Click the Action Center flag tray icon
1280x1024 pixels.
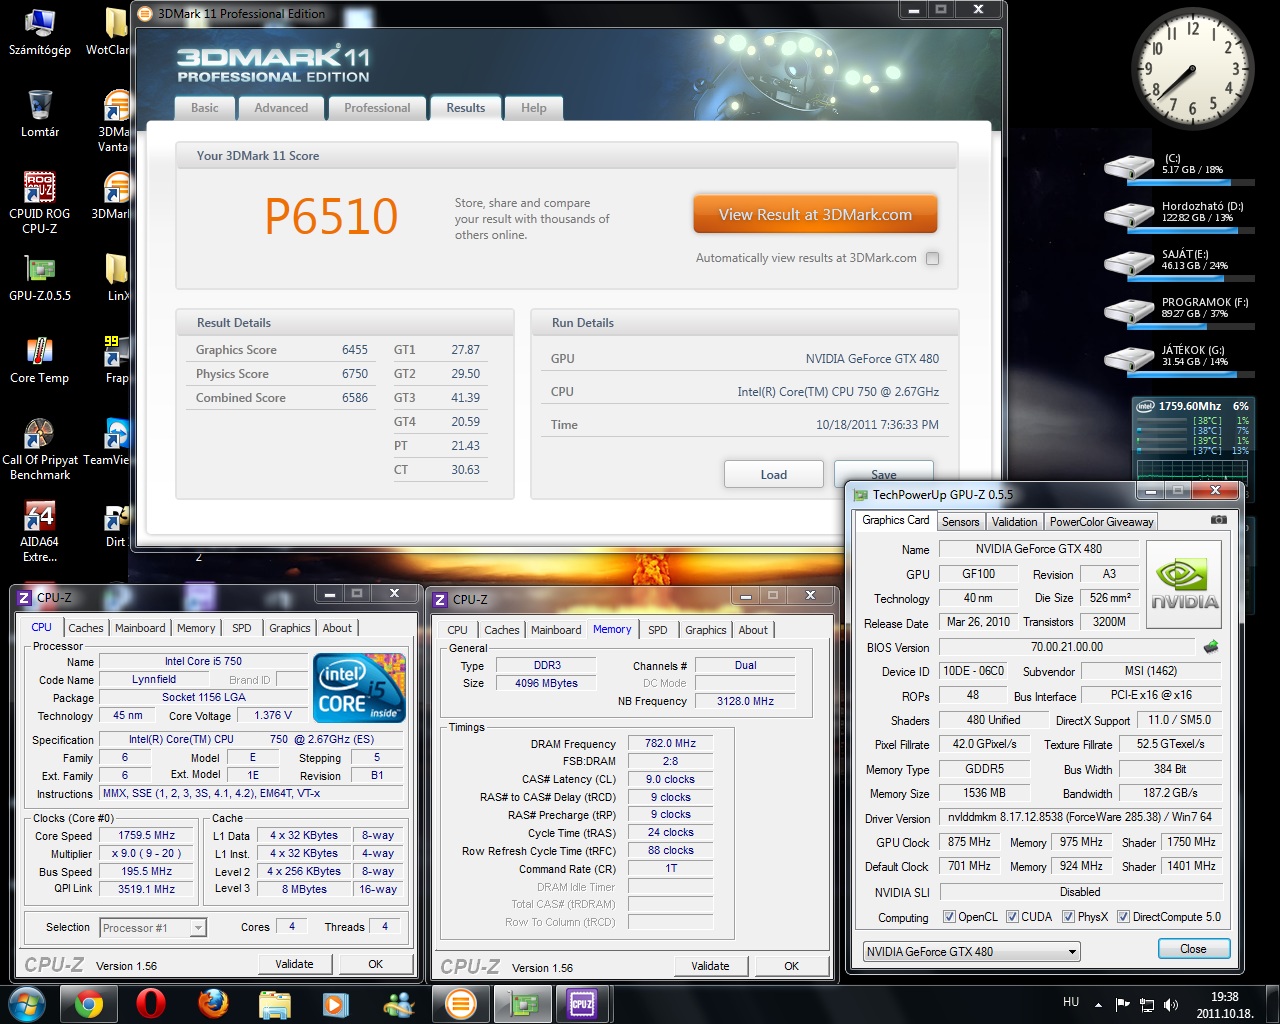pyautogui.click(x=1122, y=1005)
